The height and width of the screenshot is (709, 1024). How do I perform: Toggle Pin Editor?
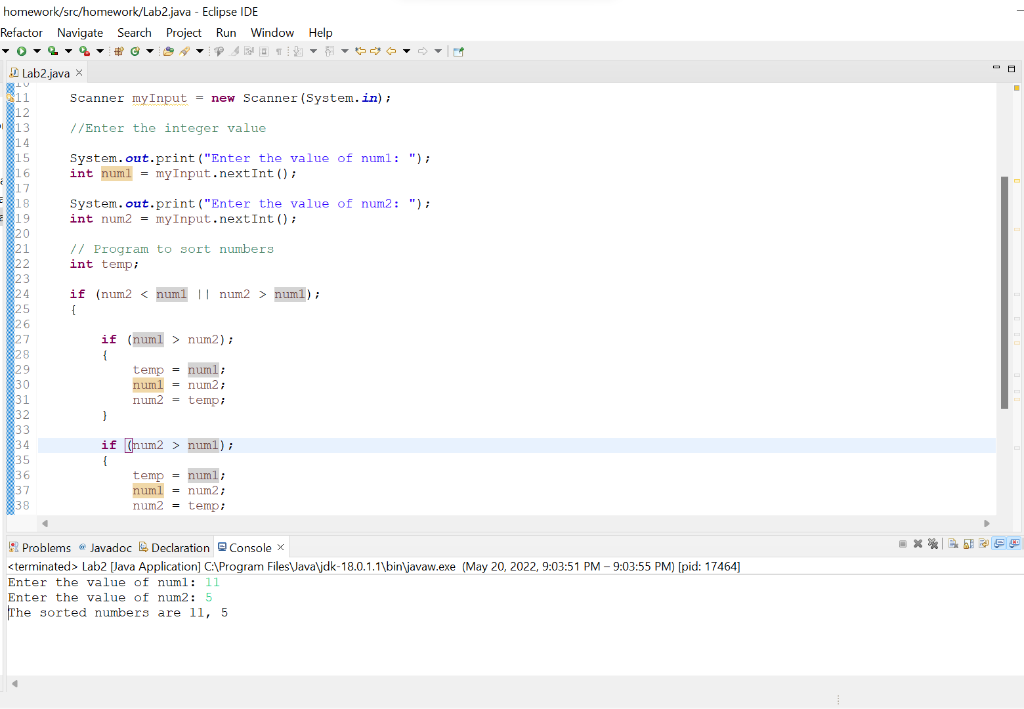coord(458,51)
